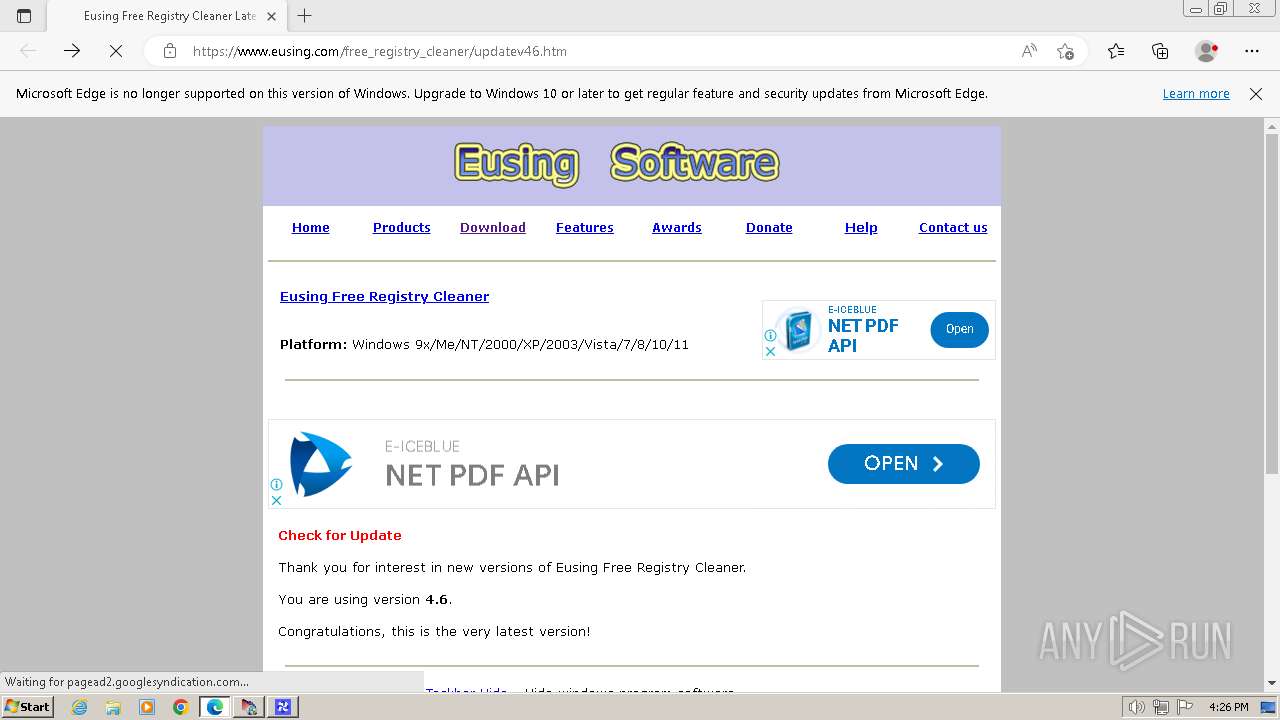The height and width of the screenshot is (720, 1280).
Task: Open the Donate page
Action: tap(769, 228)
